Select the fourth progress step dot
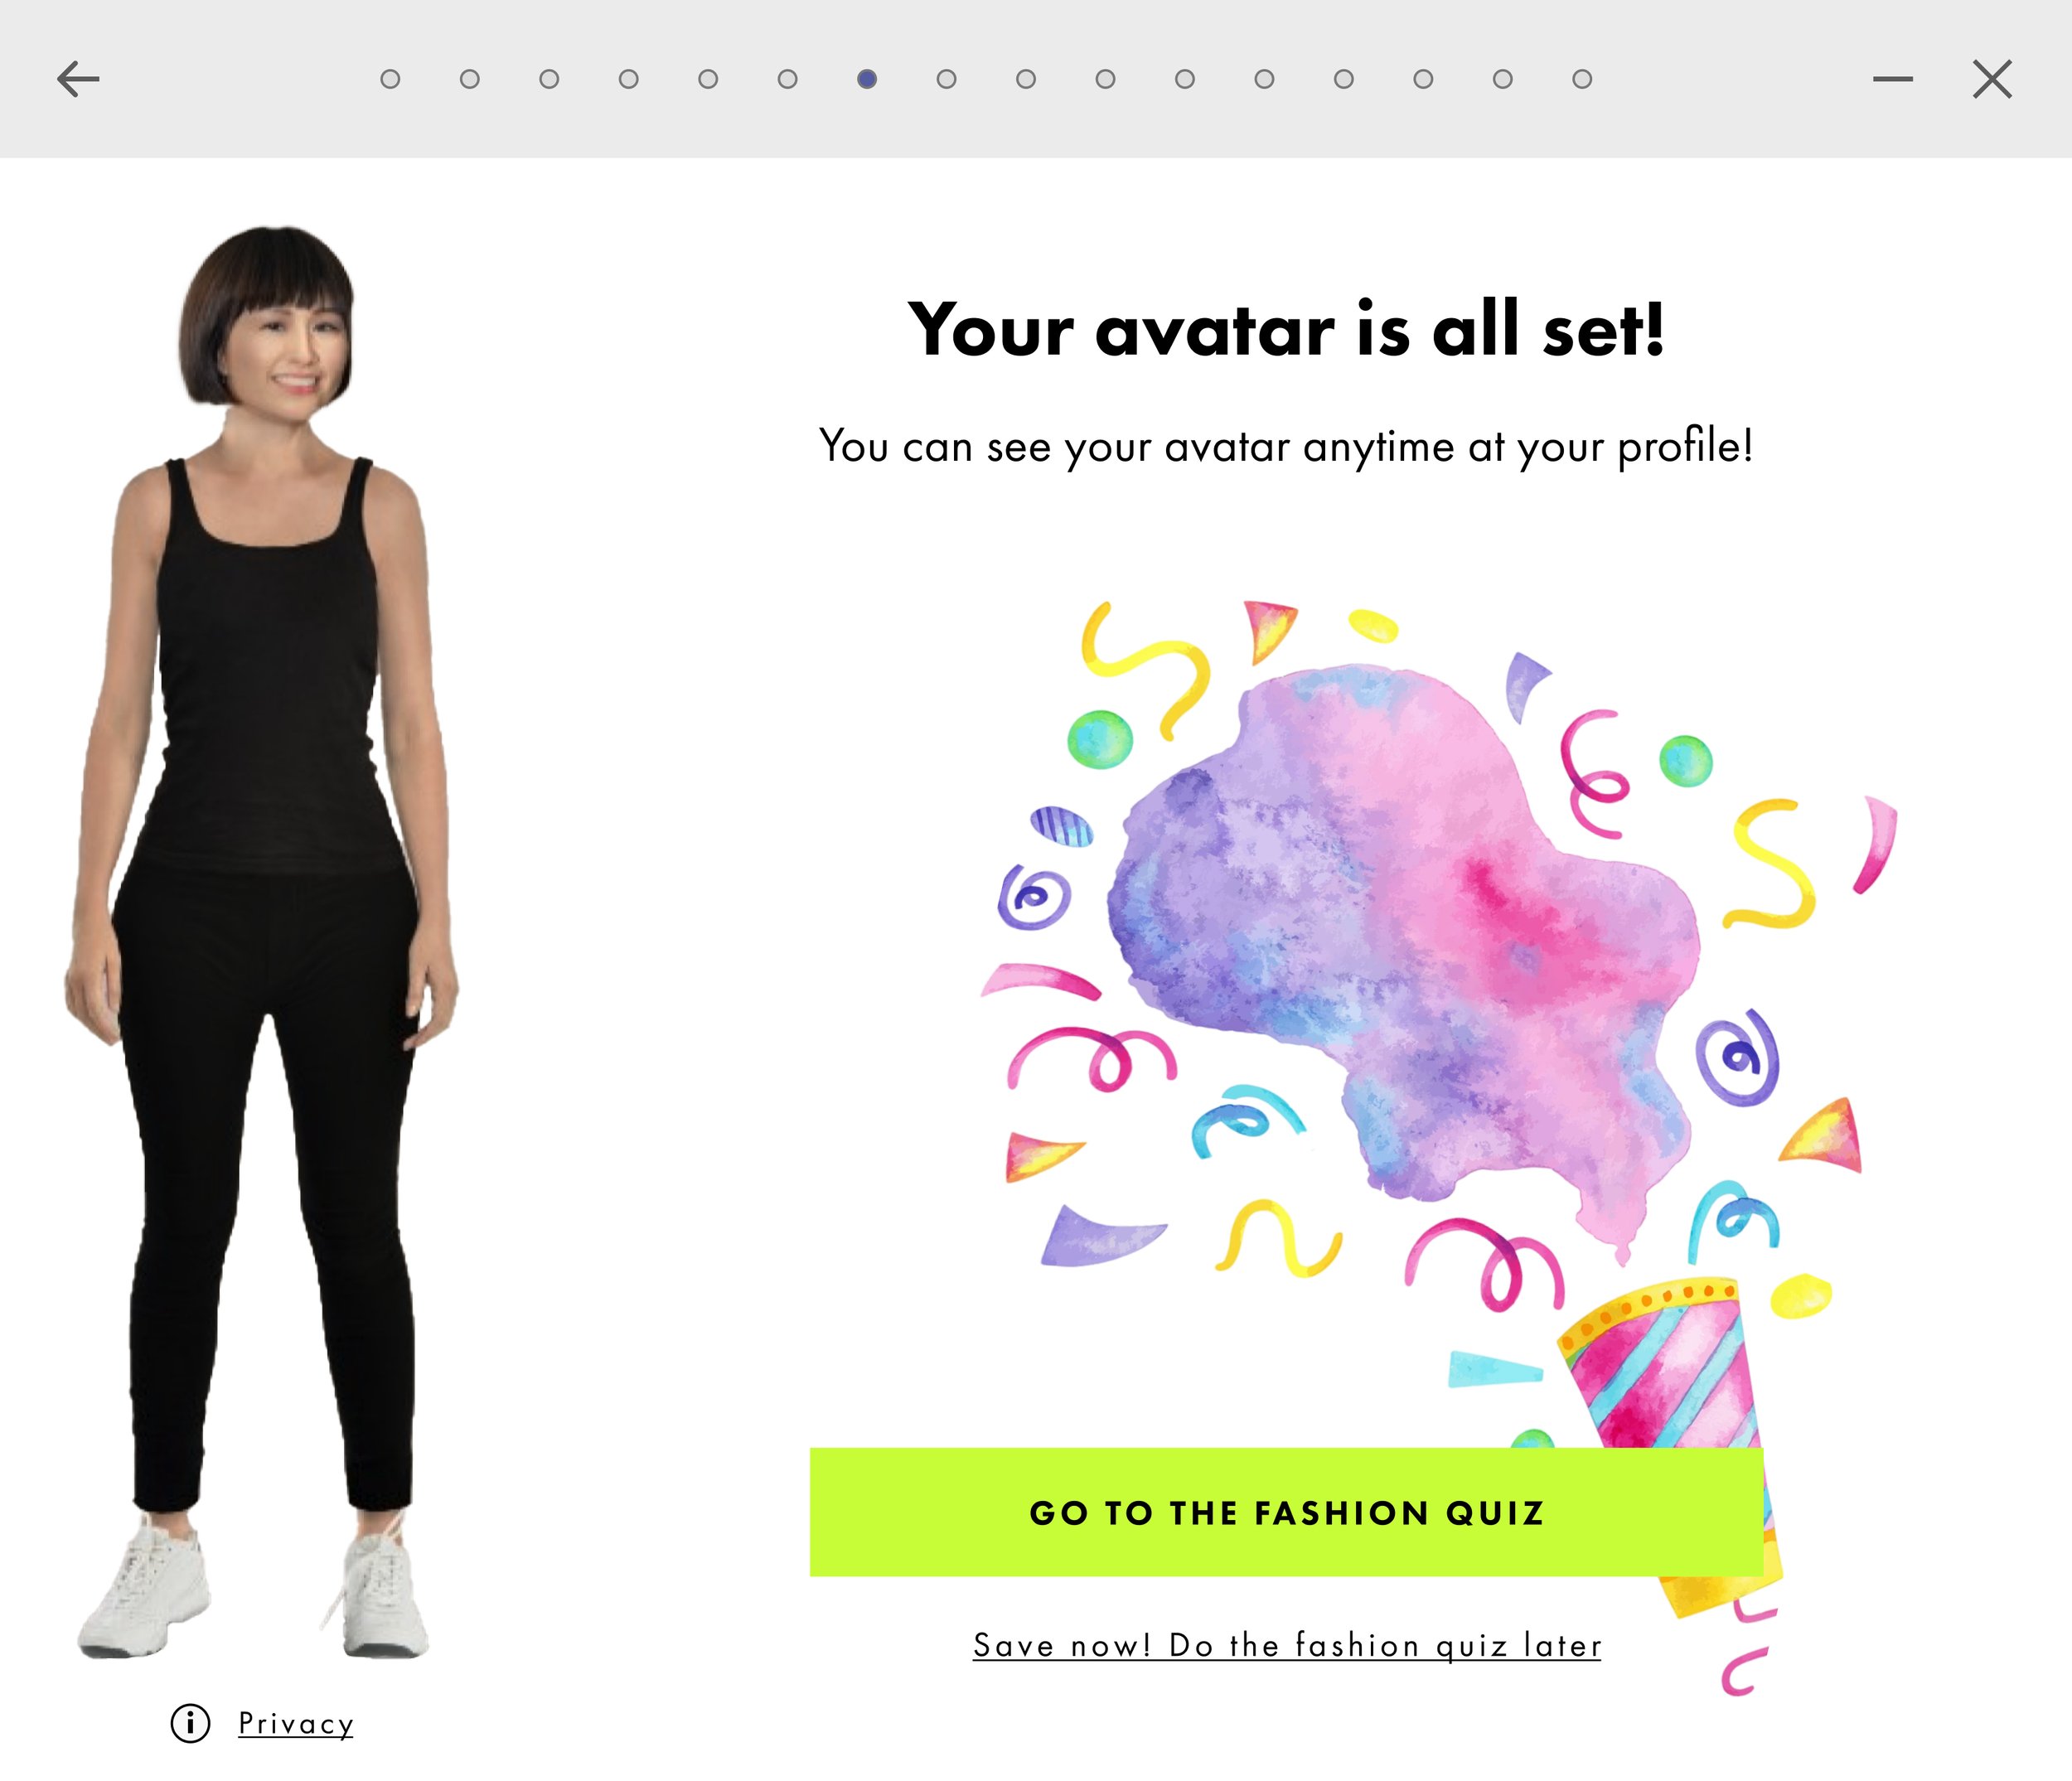 [x=628, y=79]
